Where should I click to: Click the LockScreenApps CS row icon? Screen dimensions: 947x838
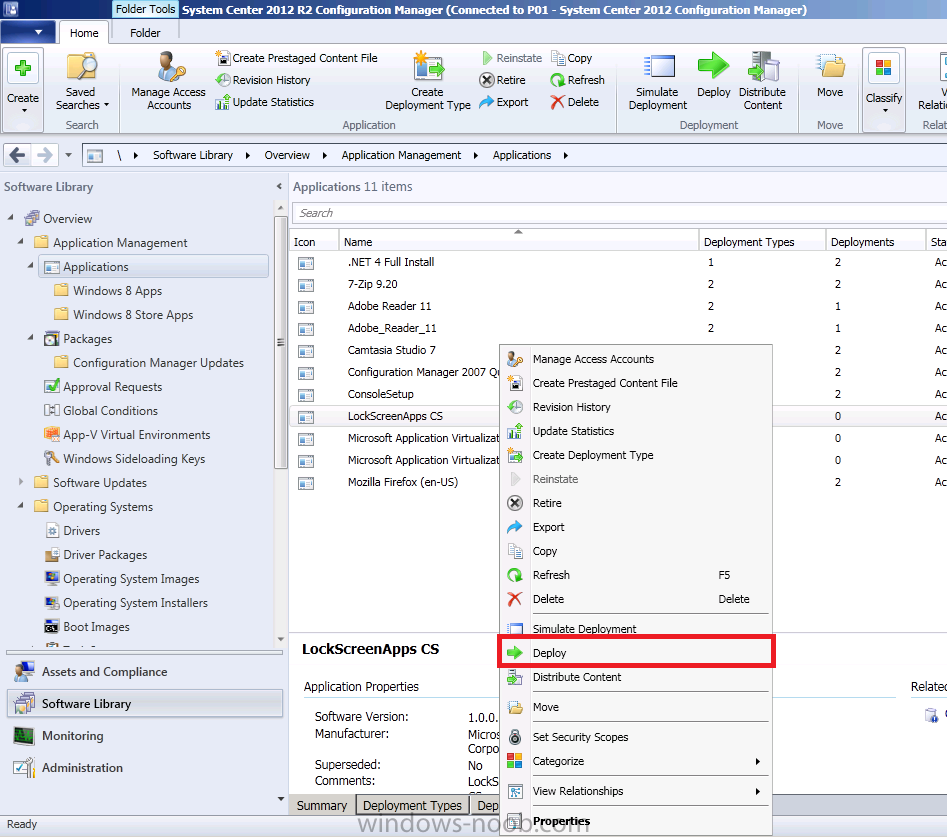tap(306, 417)
